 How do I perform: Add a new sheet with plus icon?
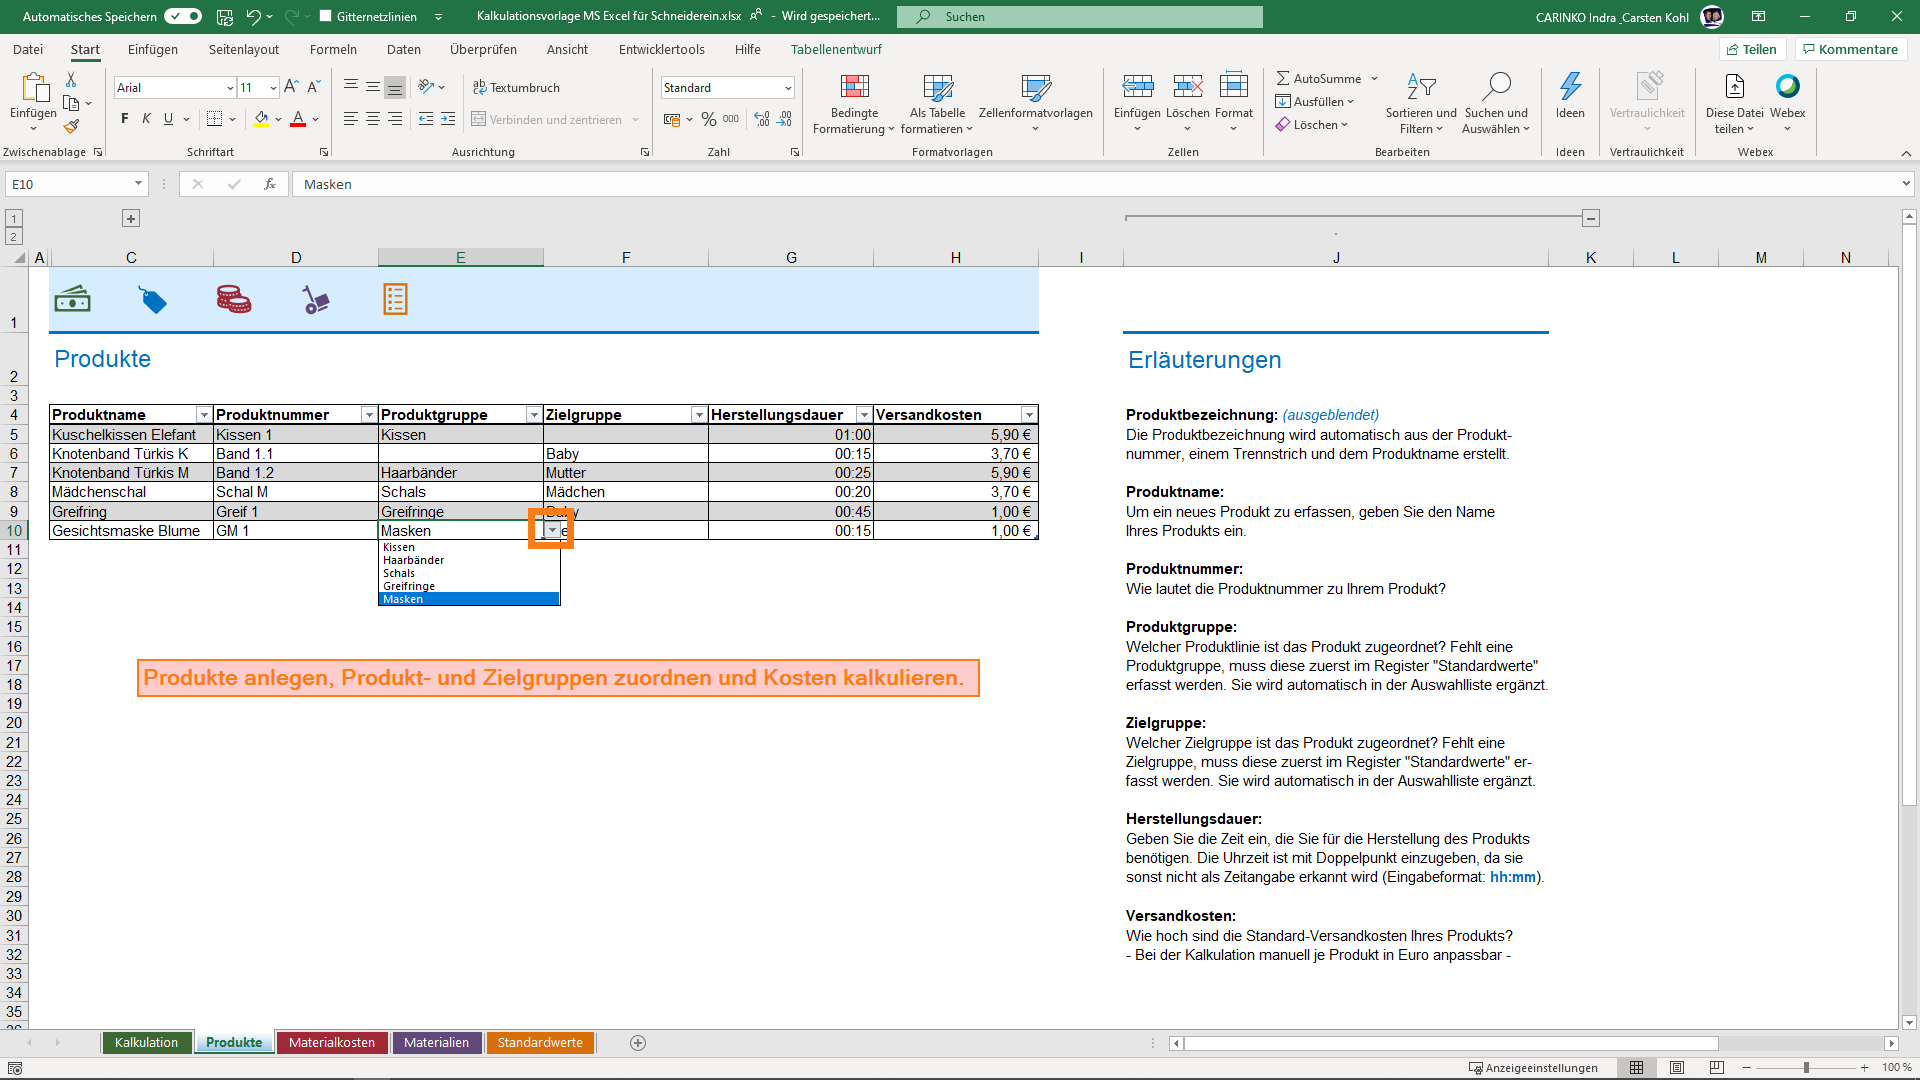click(638, 1043)
